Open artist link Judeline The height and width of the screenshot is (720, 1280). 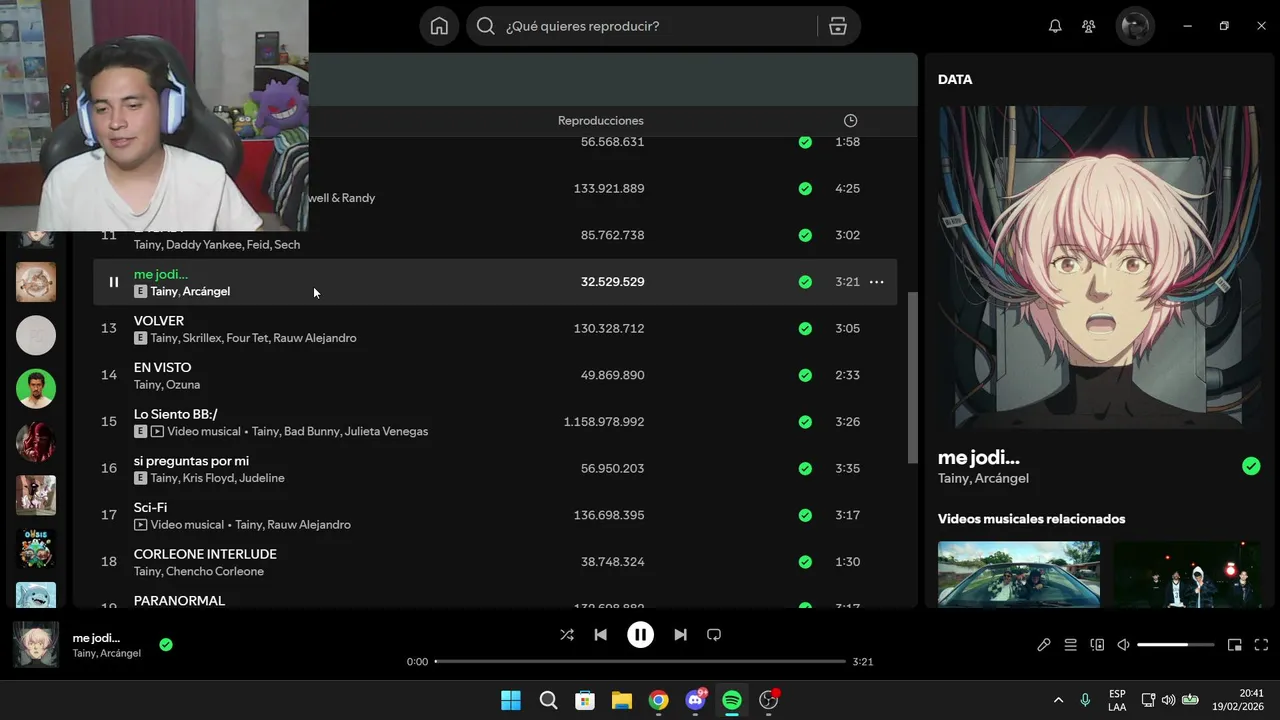point(262,478)
